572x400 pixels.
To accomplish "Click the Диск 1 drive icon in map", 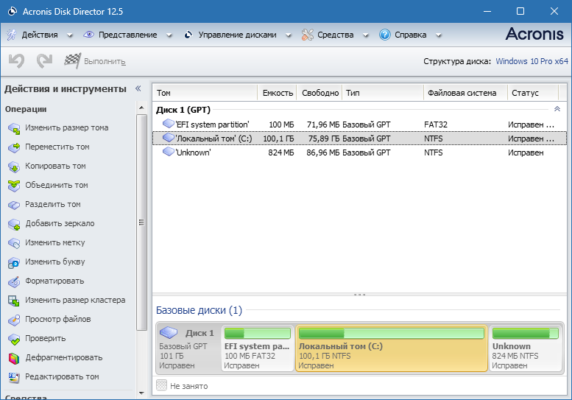I will click(x=169, y=332).
